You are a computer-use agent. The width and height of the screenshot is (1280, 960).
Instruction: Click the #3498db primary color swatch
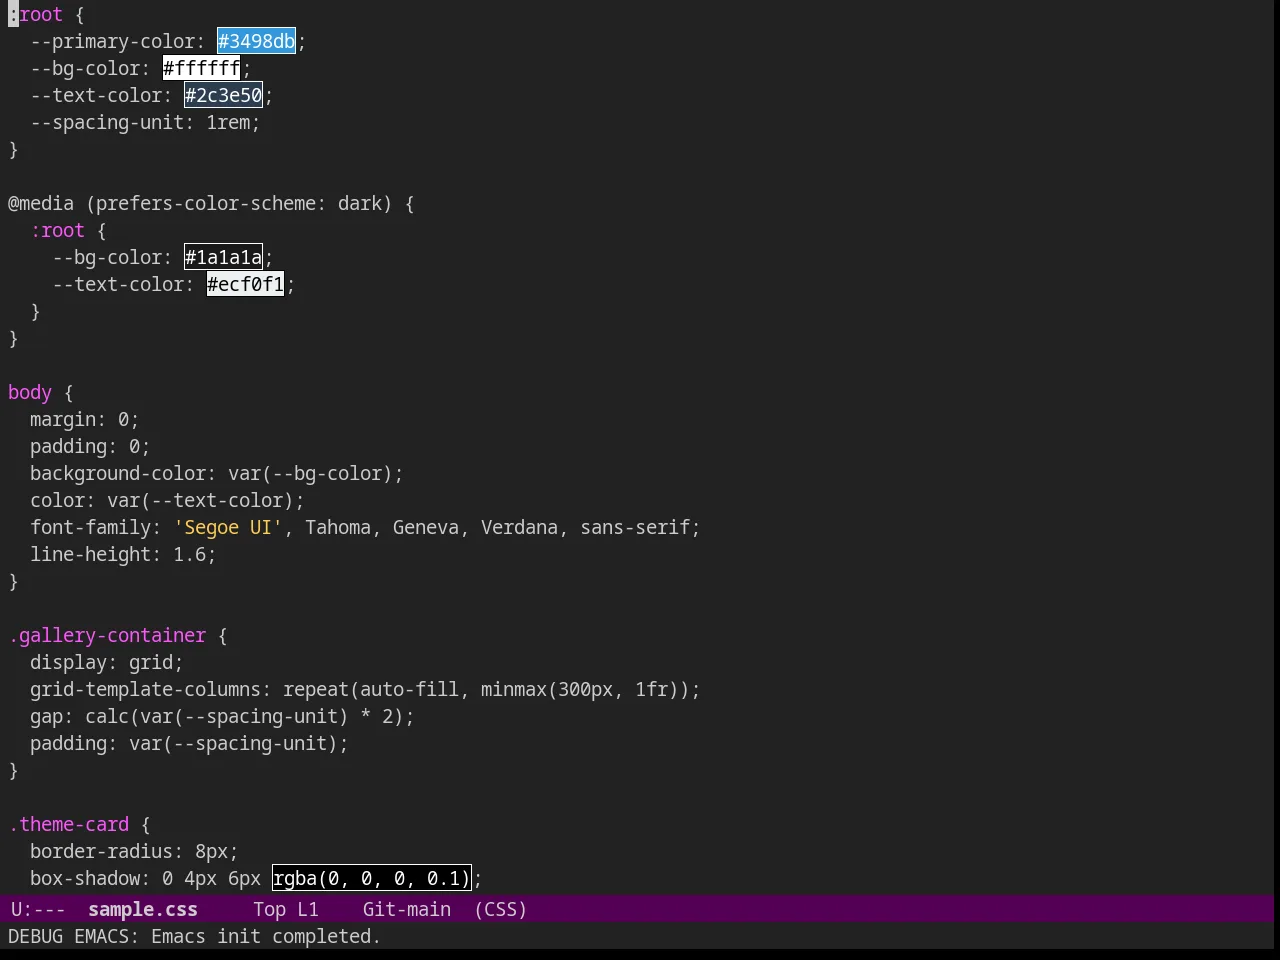pyautogui.click(x=256, y=41)
